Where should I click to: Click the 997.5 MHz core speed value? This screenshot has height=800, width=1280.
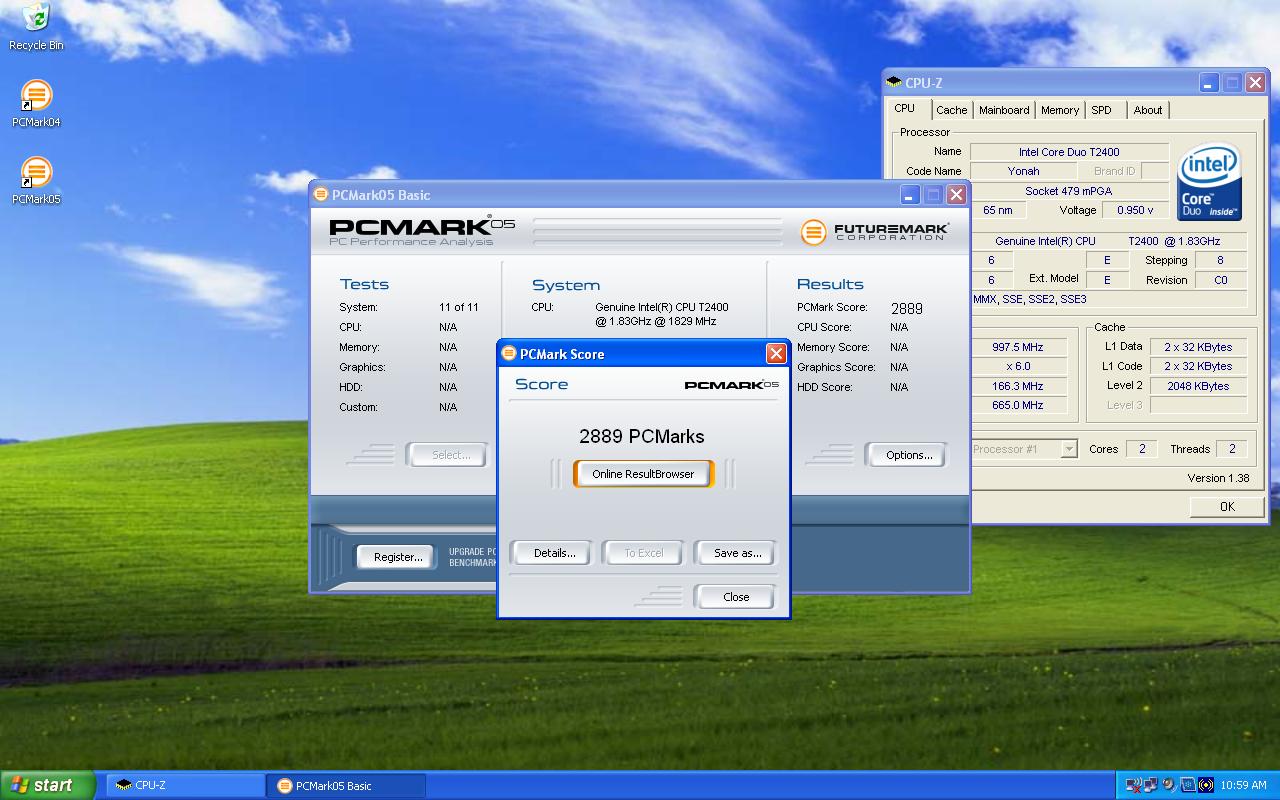1018,347
